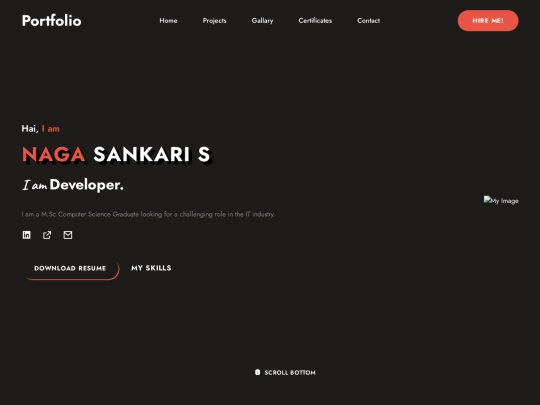
Task: Go to the Projects section
Action: (x=215, y=21)
